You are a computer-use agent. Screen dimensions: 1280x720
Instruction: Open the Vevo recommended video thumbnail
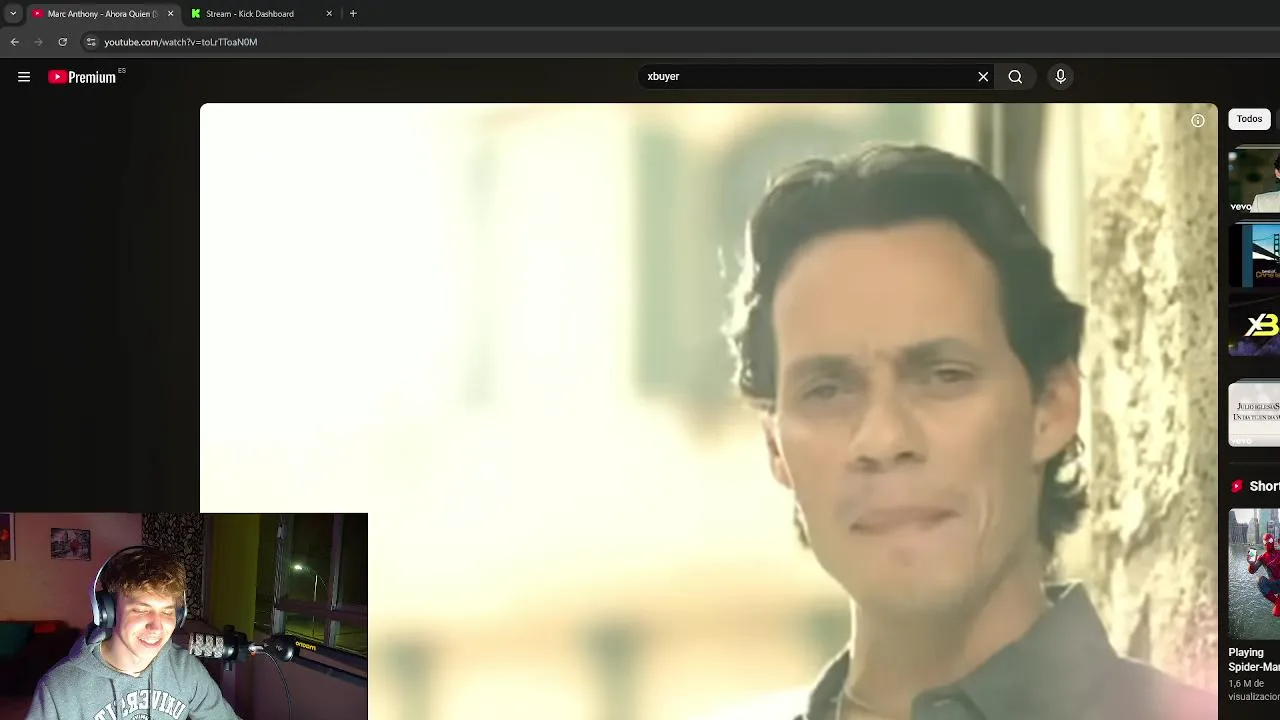pos(1254,181)
